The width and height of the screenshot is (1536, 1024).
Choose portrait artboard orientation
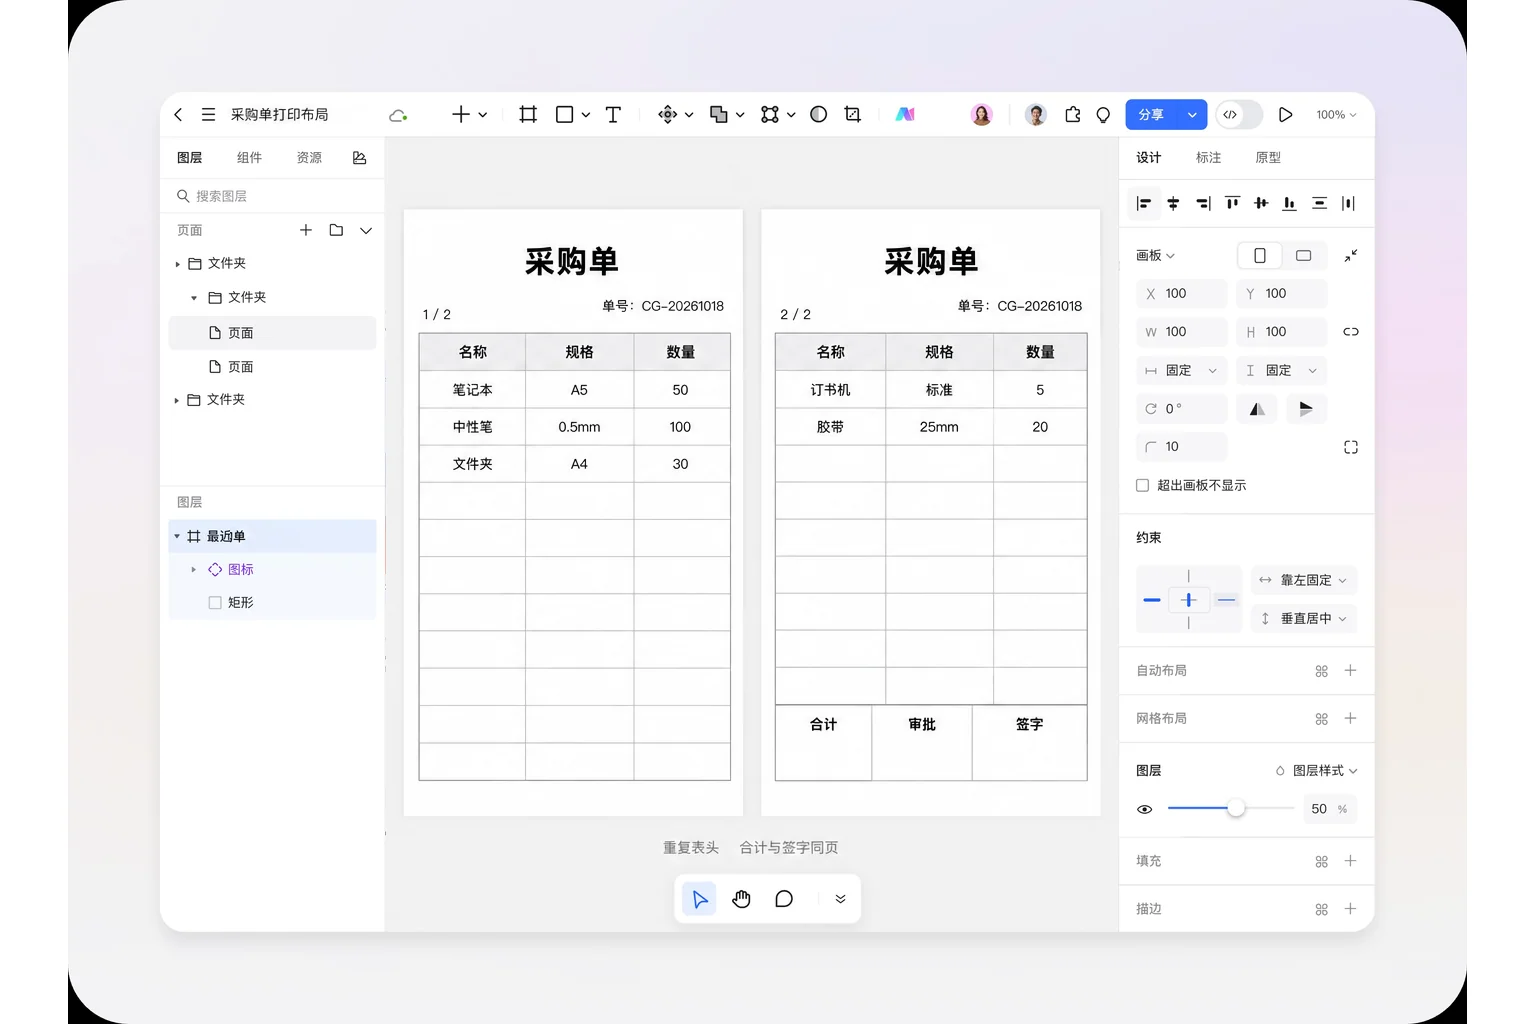coord(1260,256)
